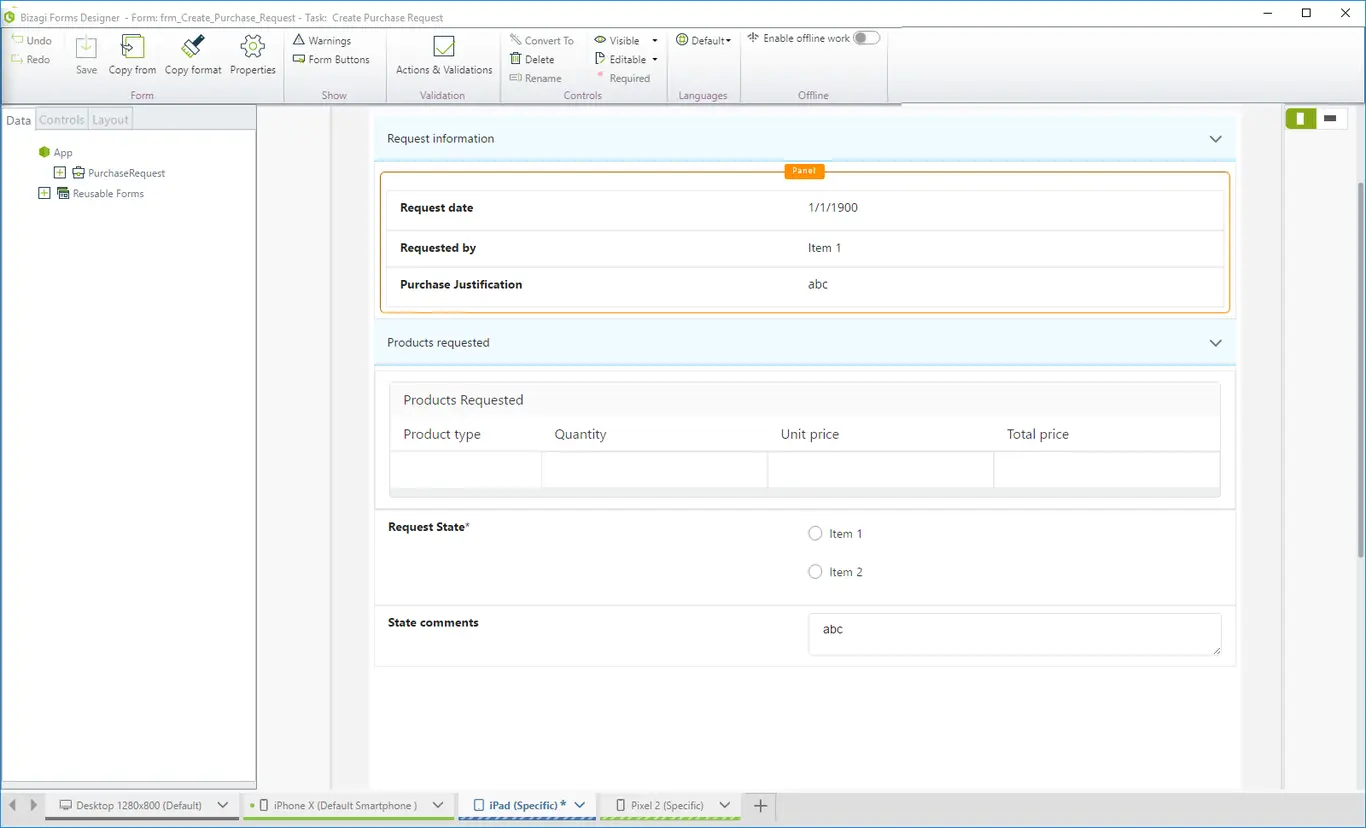Switch to the Layout tab
Image resolution: width=1366 pixels, height=828 pixels.
[110, 120]
